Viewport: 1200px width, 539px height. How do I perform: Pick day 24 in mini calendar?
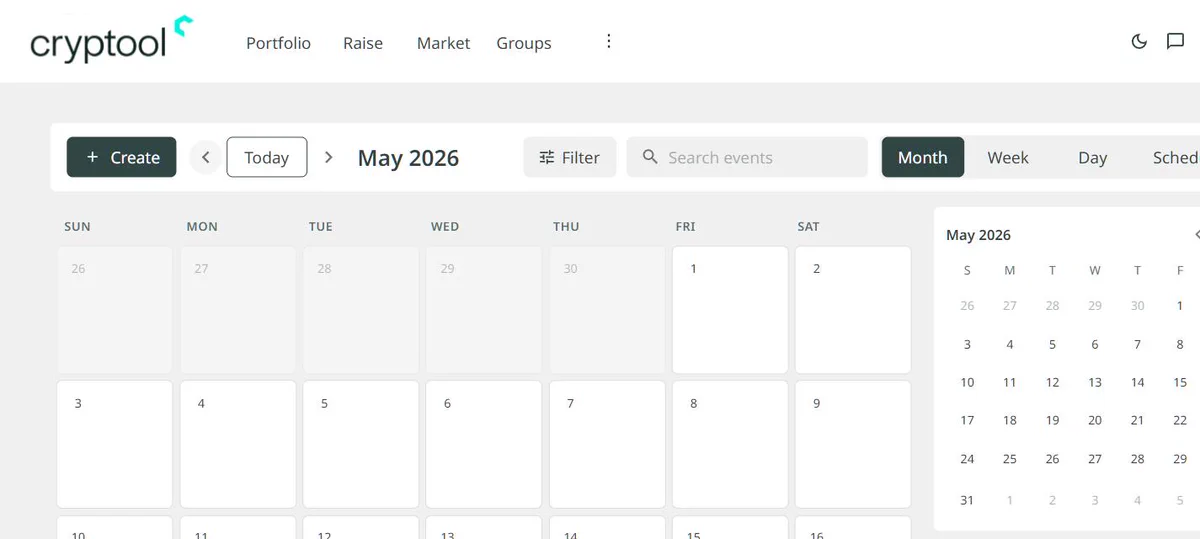tap(967, 459)
